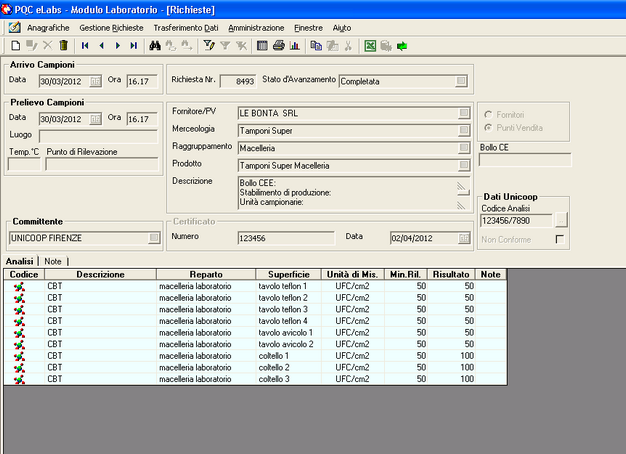Click the Superficie column header
The width and height of the screenshot is (626, 454).
tap(287, 274)
